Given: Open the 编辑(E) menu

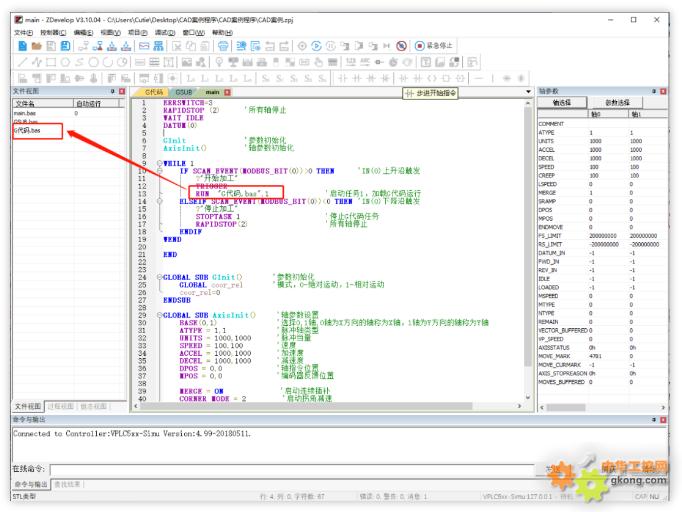Looking at the screenshot, I should [x=84, y=33].
